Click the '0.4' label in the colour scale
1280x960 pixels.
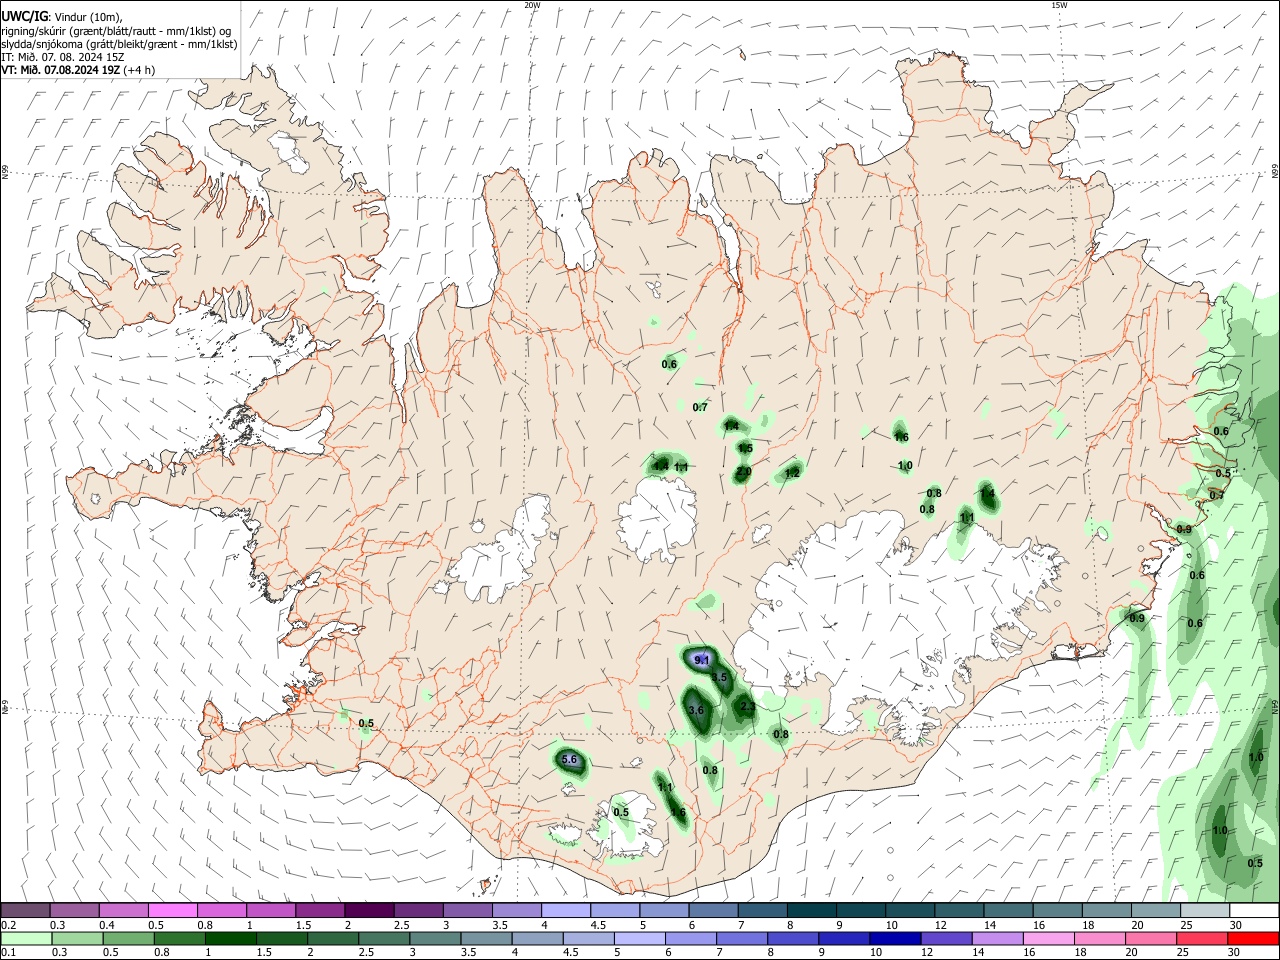click(x=107, y=925)
